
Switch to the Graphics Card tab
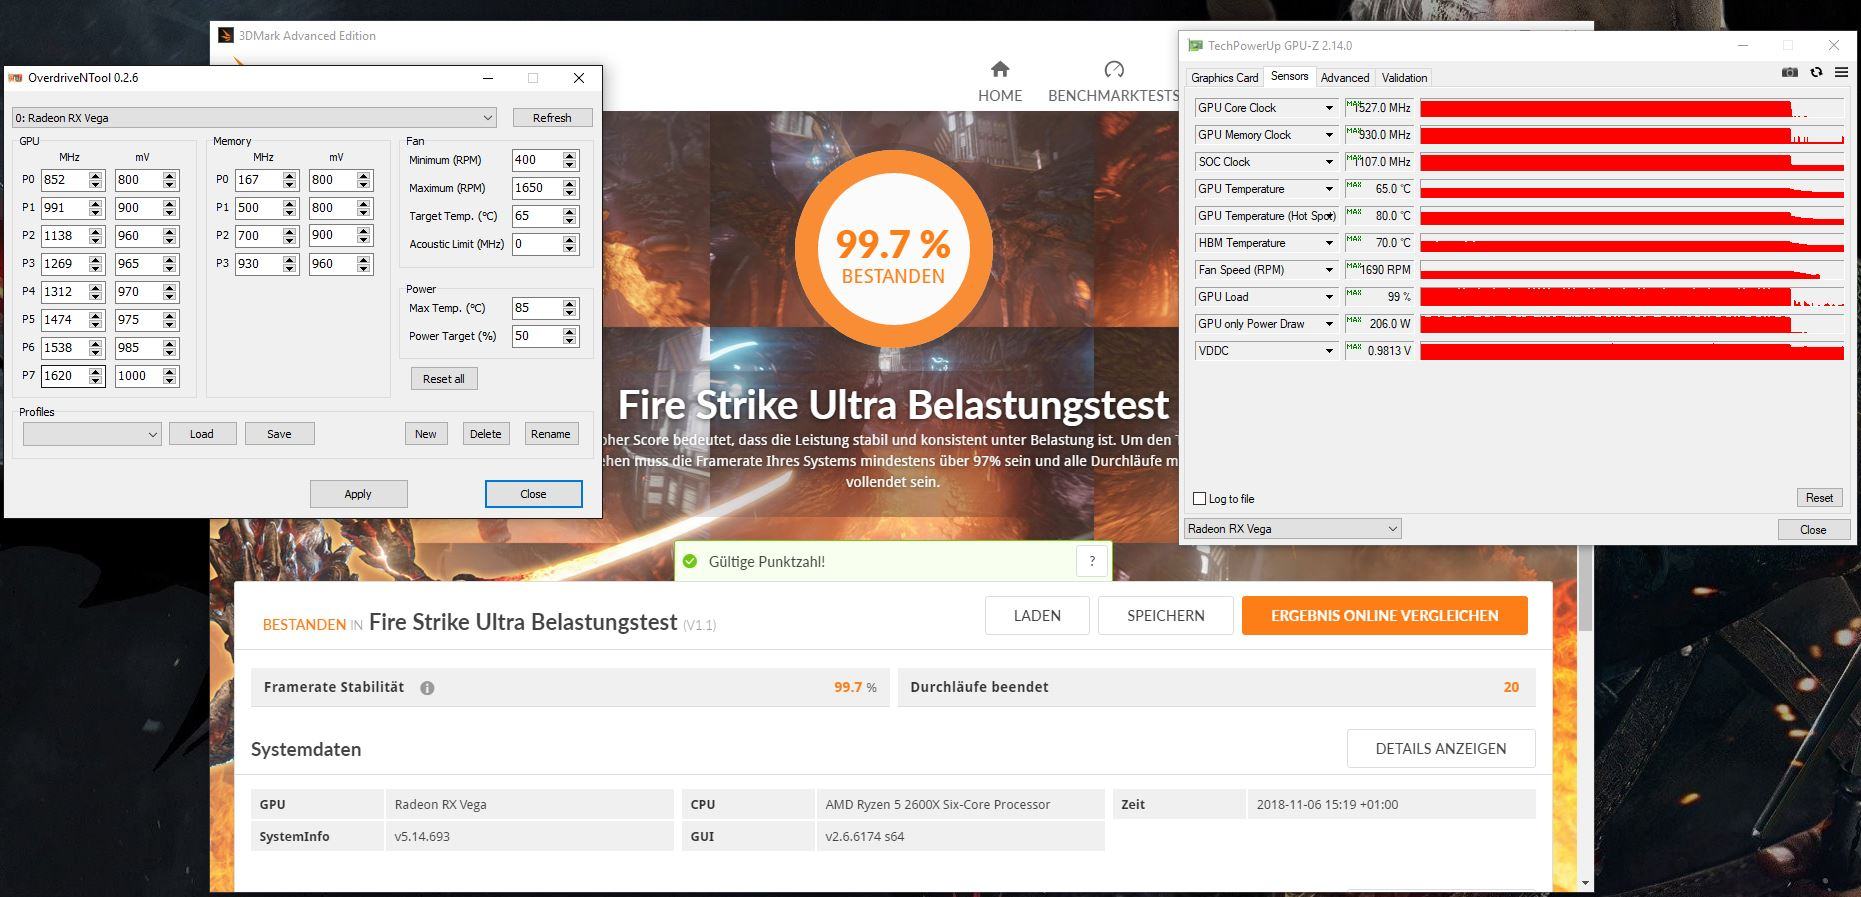click(x=1224, y=78)
